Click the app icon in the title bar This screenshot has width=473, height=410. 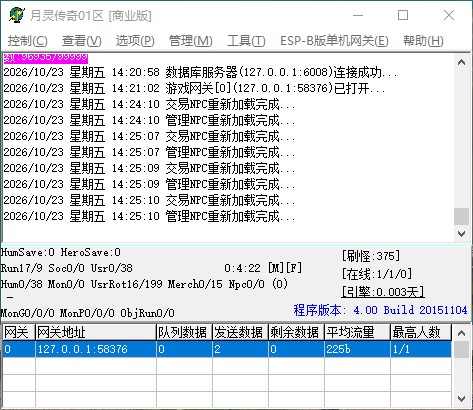[17, 15]
